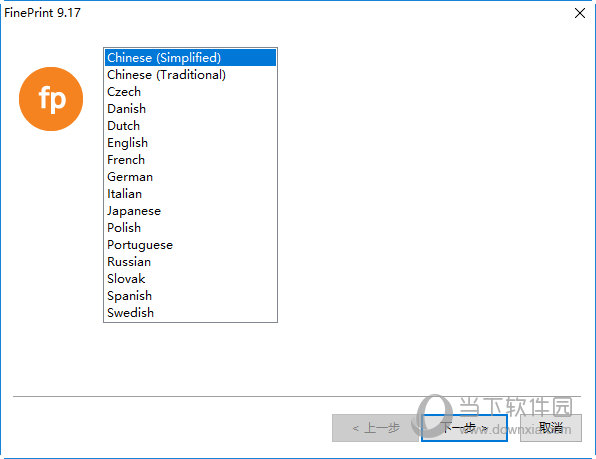Screen dimensions: 596x459
Task: Click the orange FinePrint fp logo
Action: 51,99
